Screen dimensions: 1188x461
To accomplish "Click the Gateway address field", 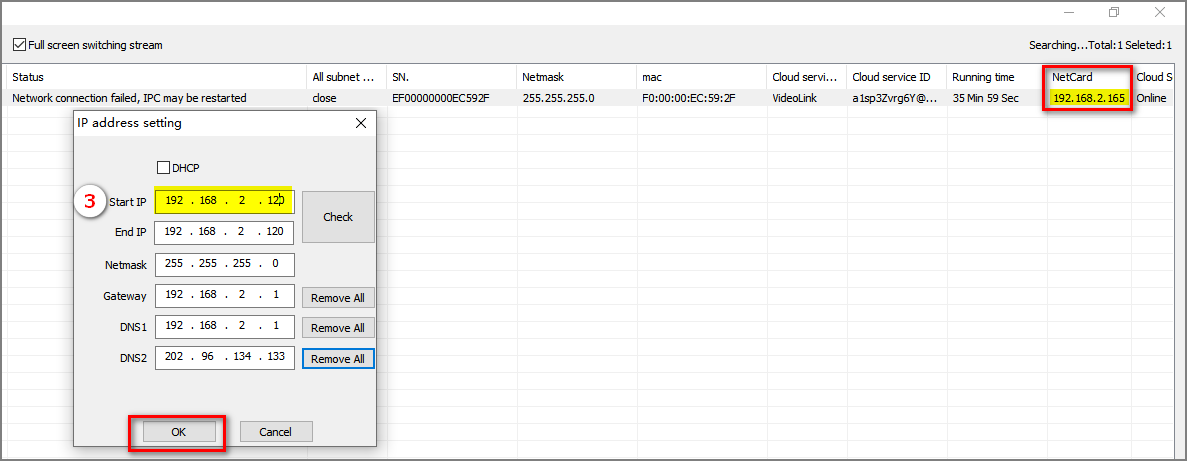I will [x=225, y=296].
